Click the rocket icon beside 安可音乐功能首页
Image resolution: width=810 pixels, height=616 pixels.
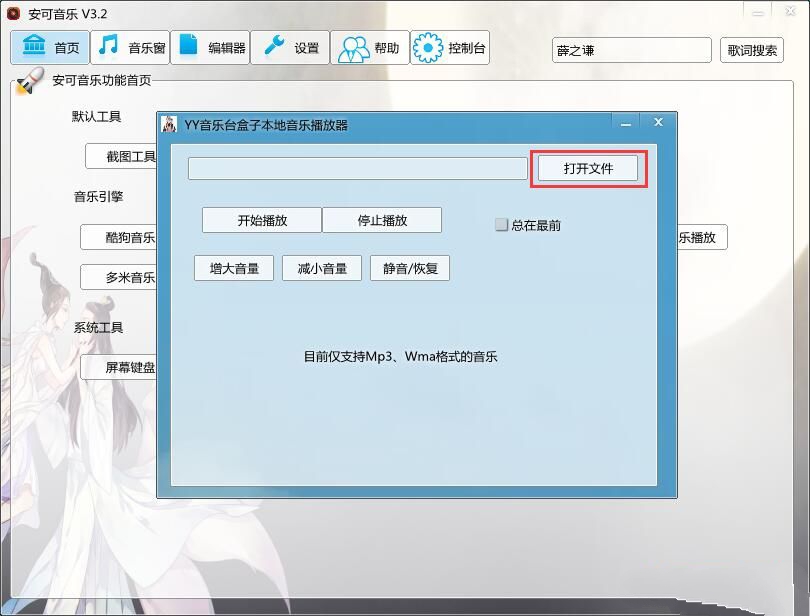(29, 82)
